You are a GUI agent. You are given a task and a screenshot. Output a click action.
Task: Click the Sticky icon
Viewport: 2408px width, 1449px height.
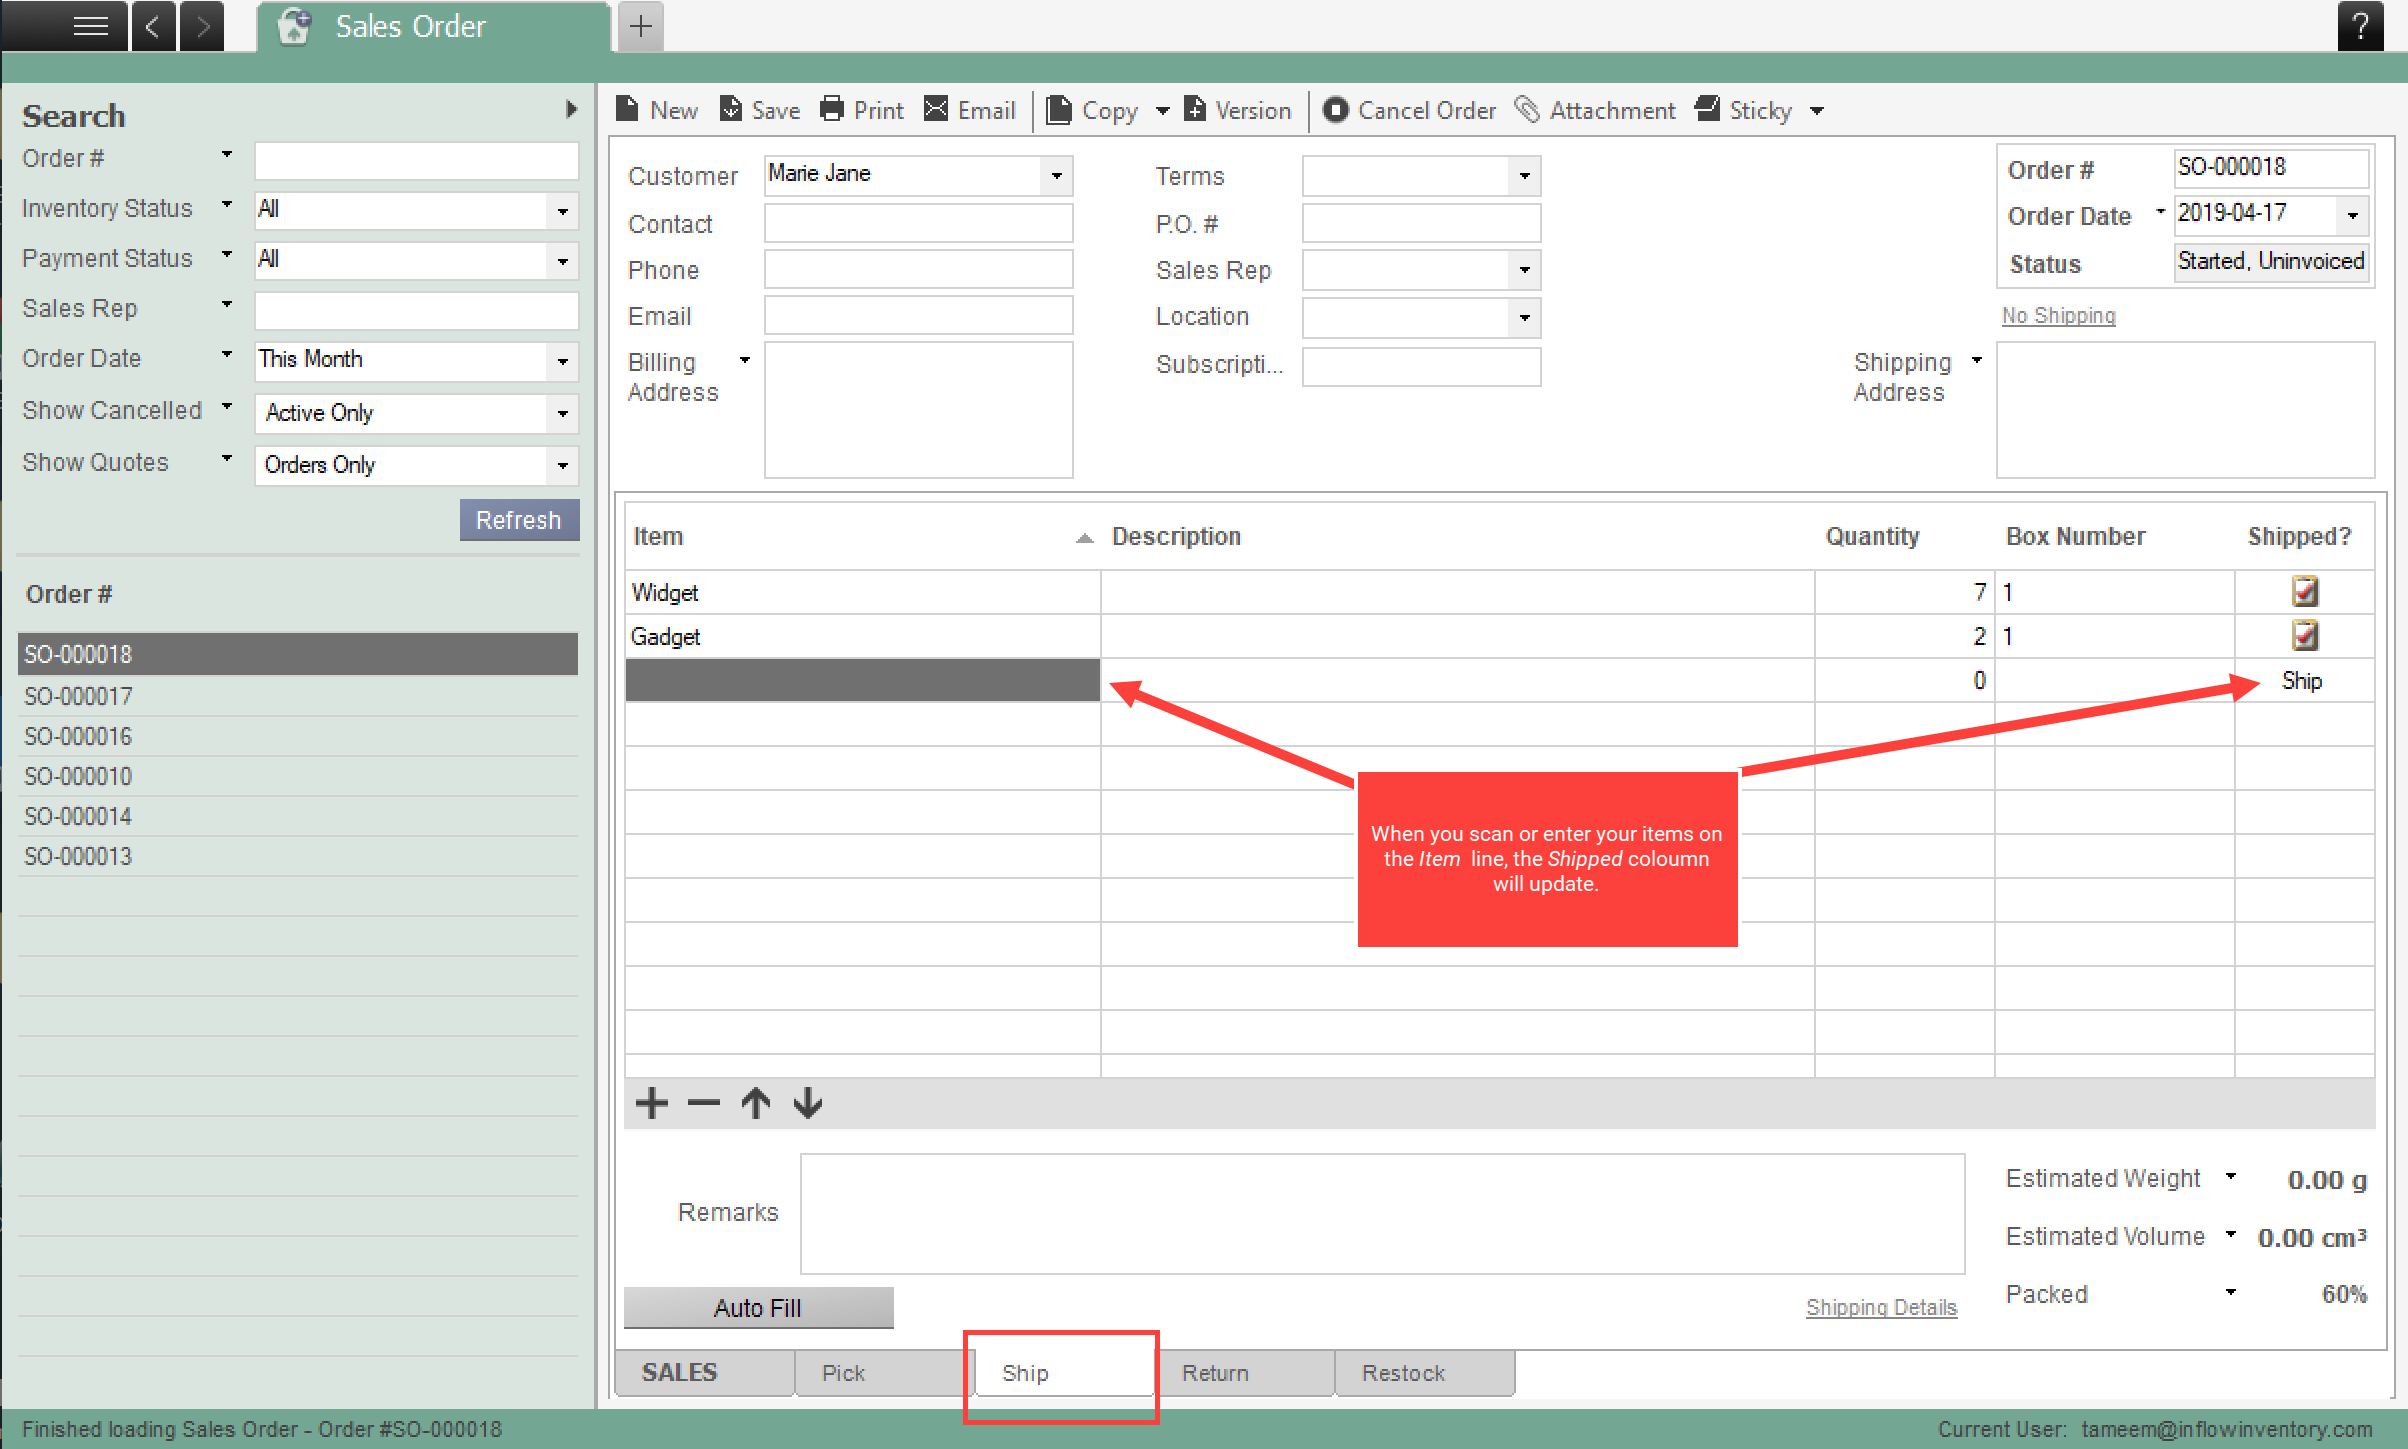[x=1708, y=108]
